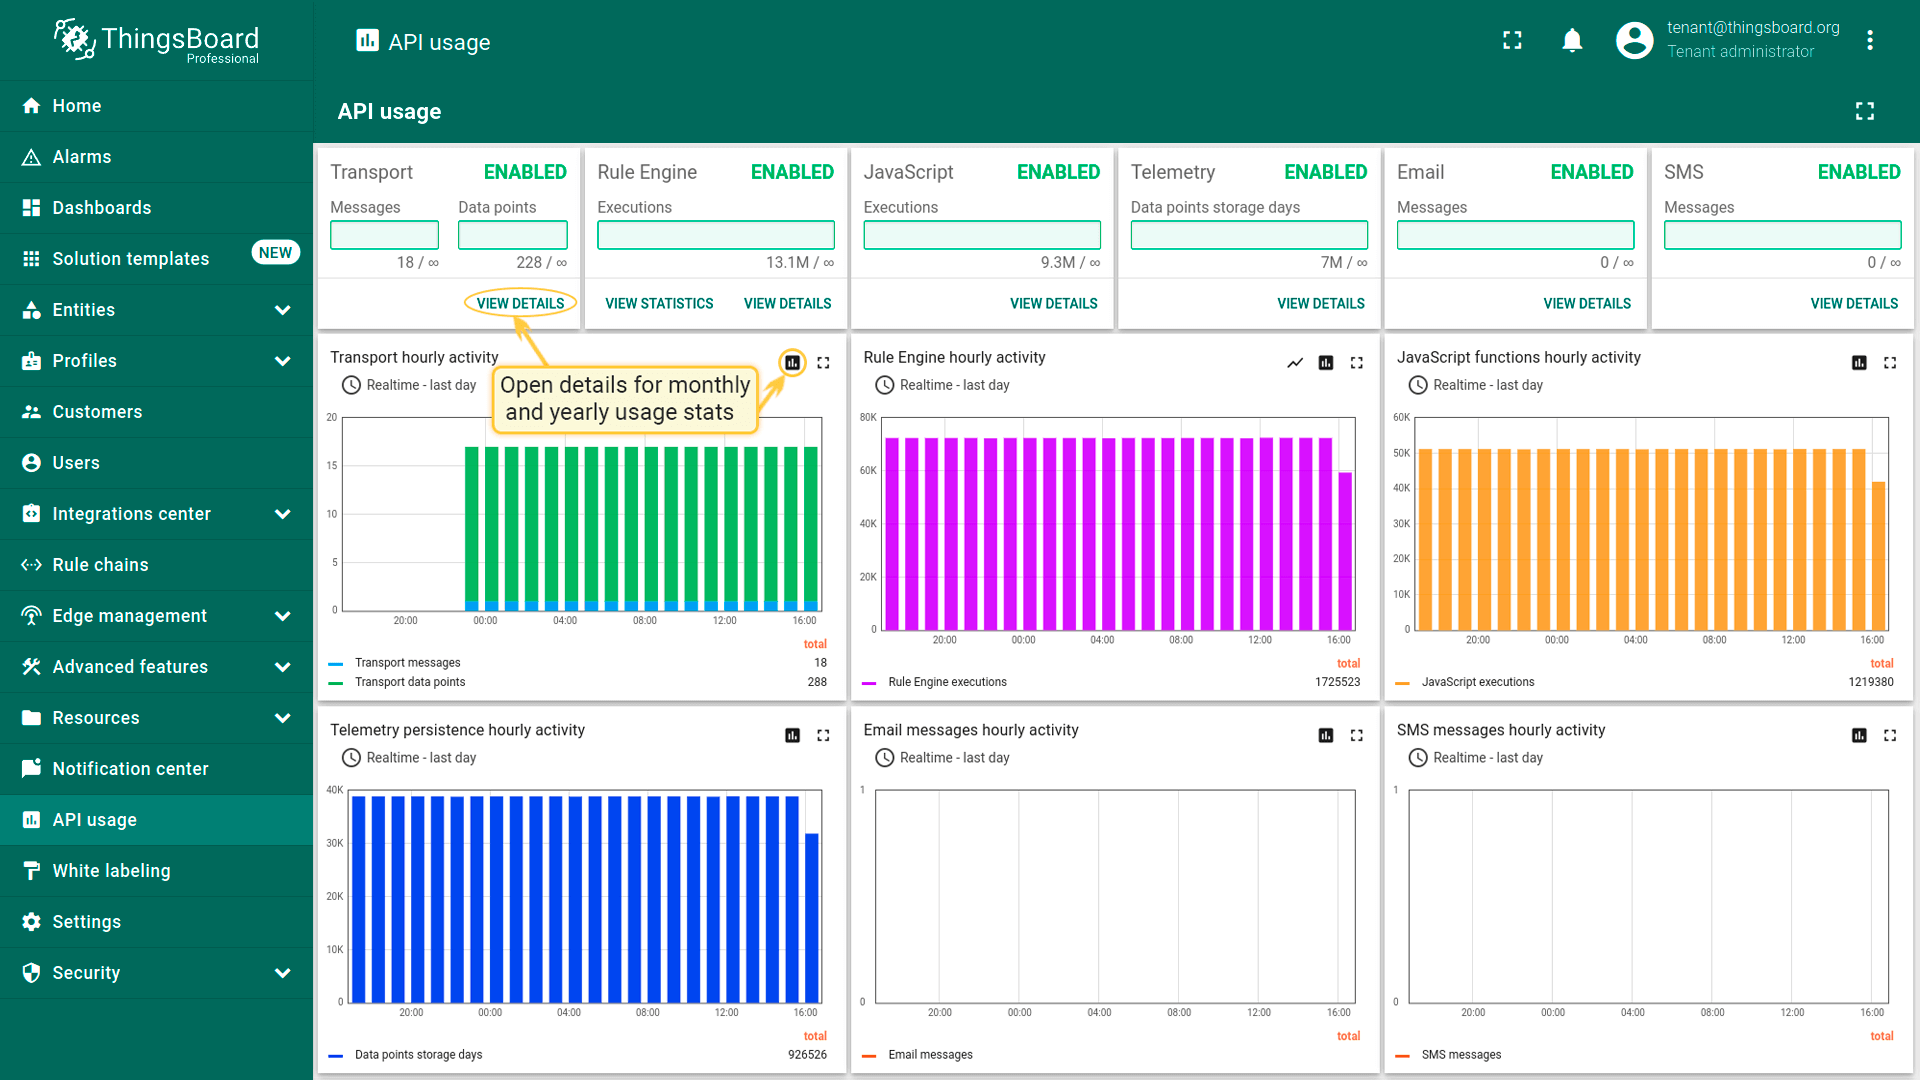Toggle JavaScript executions legend series
The width and height of the screenshot is (1920, 1080).
tap(1478, 682)
